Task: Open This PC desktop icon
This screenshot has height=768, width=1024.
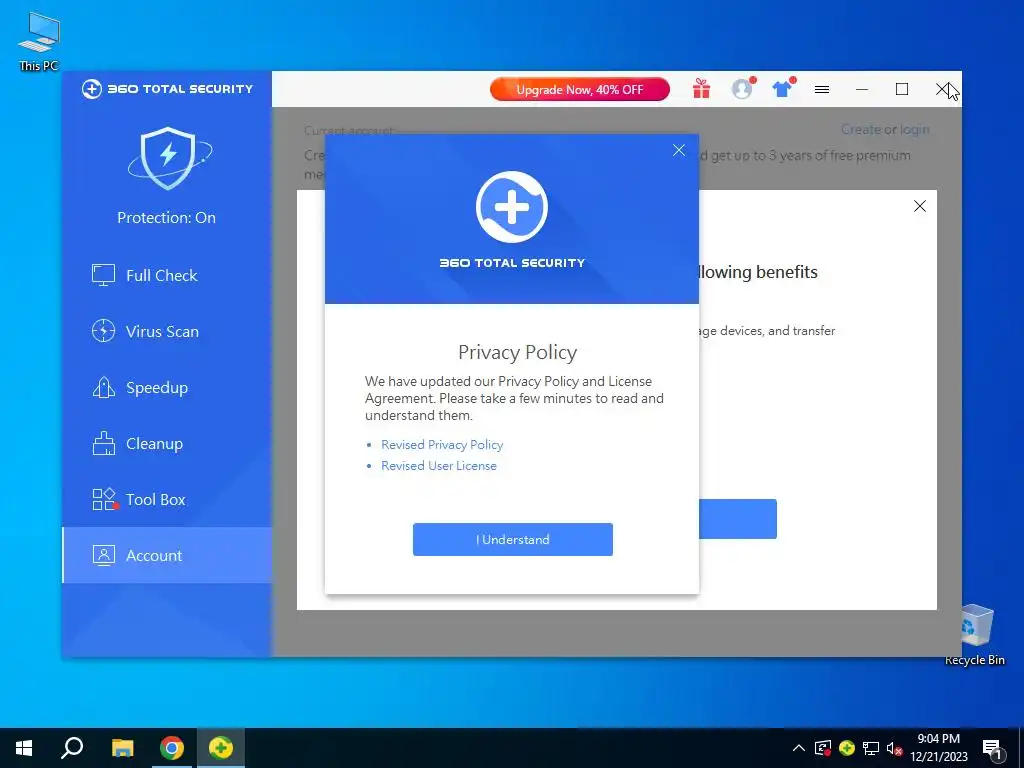Action: click(x=39, y=41)
